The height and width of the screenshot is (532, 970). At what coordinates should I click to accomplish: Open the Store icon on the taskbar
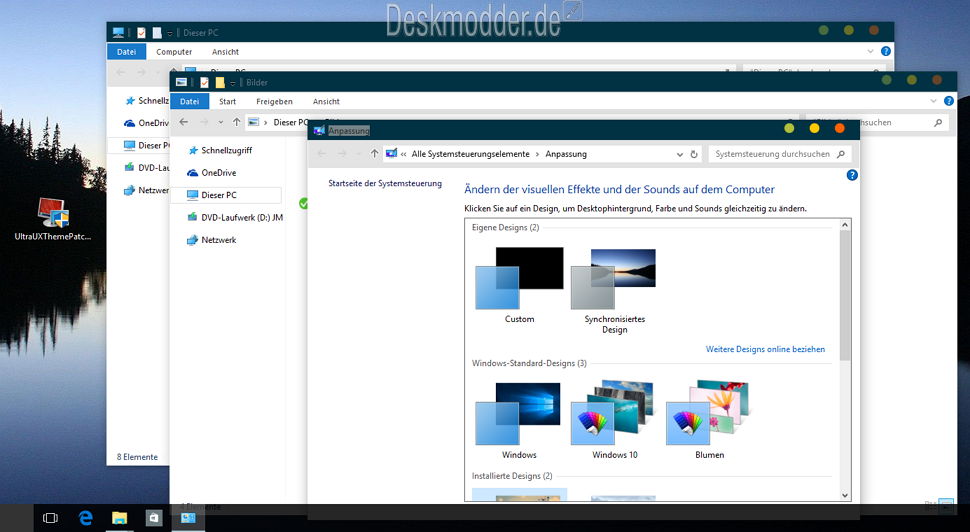pyautogui.click(x=153, y=518)
